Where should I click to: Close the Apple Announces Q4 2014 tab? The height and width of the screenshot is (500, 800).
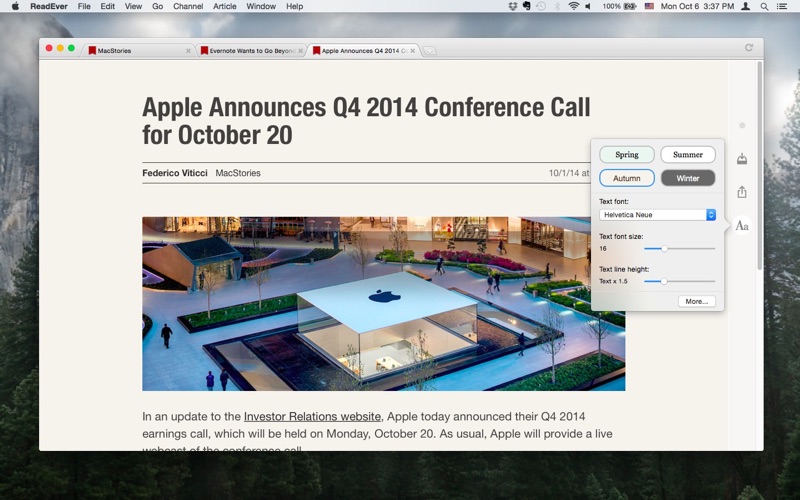[413, 51]
